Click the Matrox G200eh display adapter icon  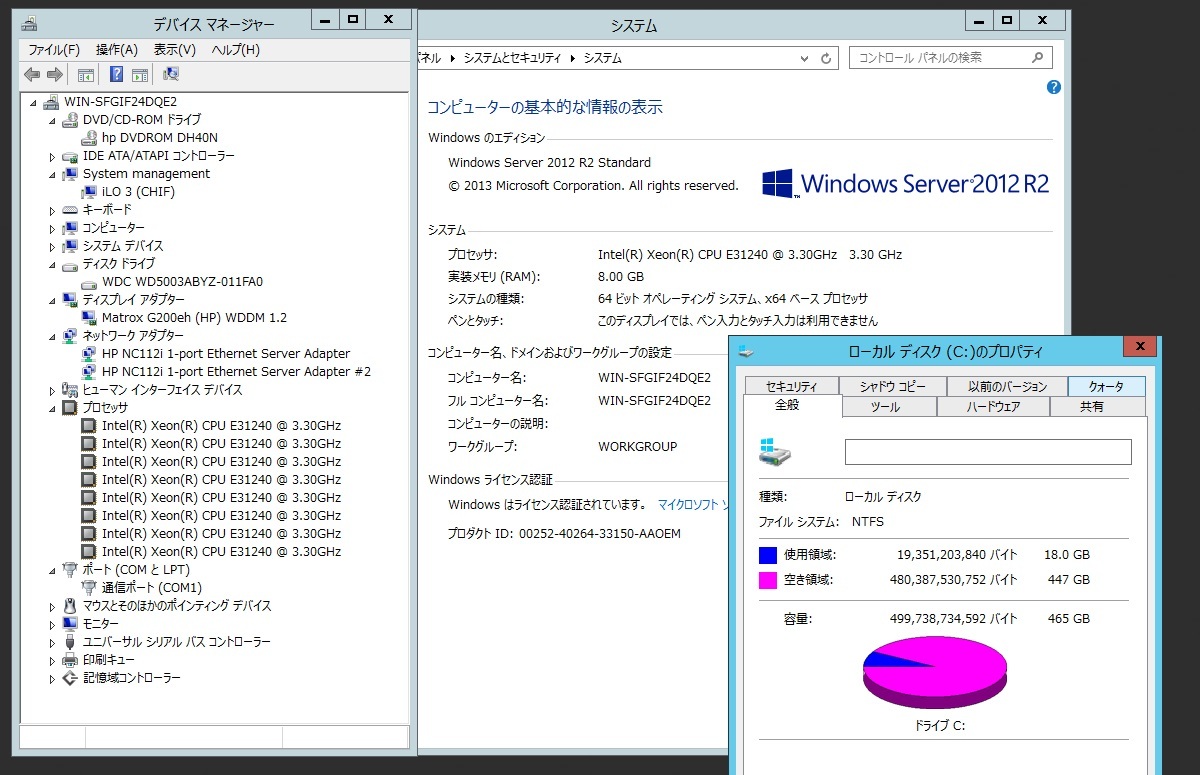[89, 317]
